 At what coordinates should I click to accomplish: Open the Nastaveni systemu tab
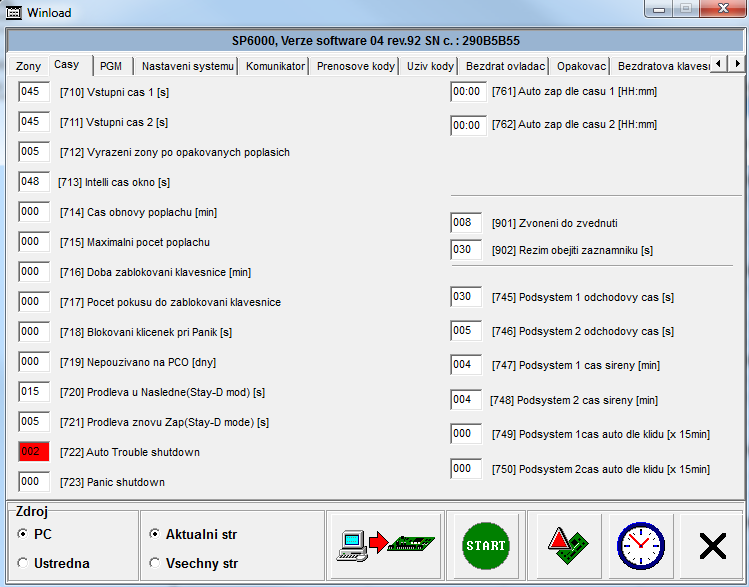click(x=188, y=66)
